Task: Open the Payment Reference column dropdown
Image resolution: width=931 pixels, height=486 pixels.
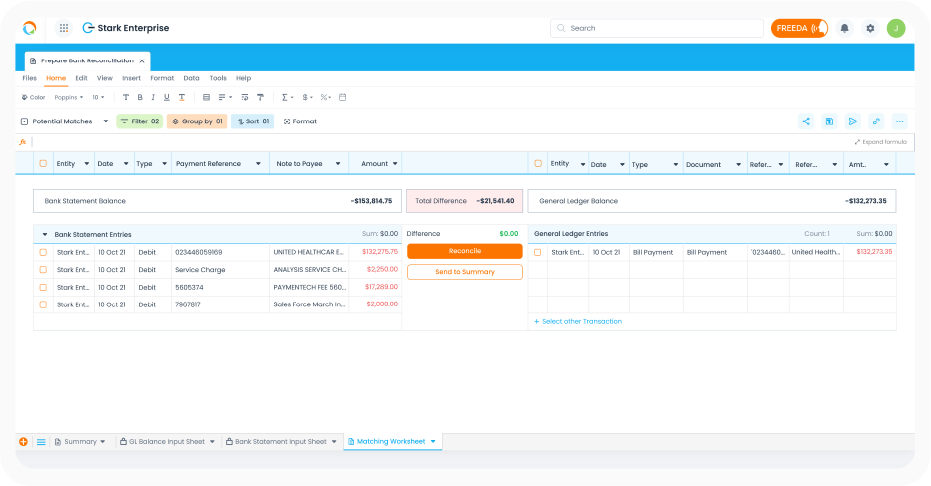Action: coord(258,164)
